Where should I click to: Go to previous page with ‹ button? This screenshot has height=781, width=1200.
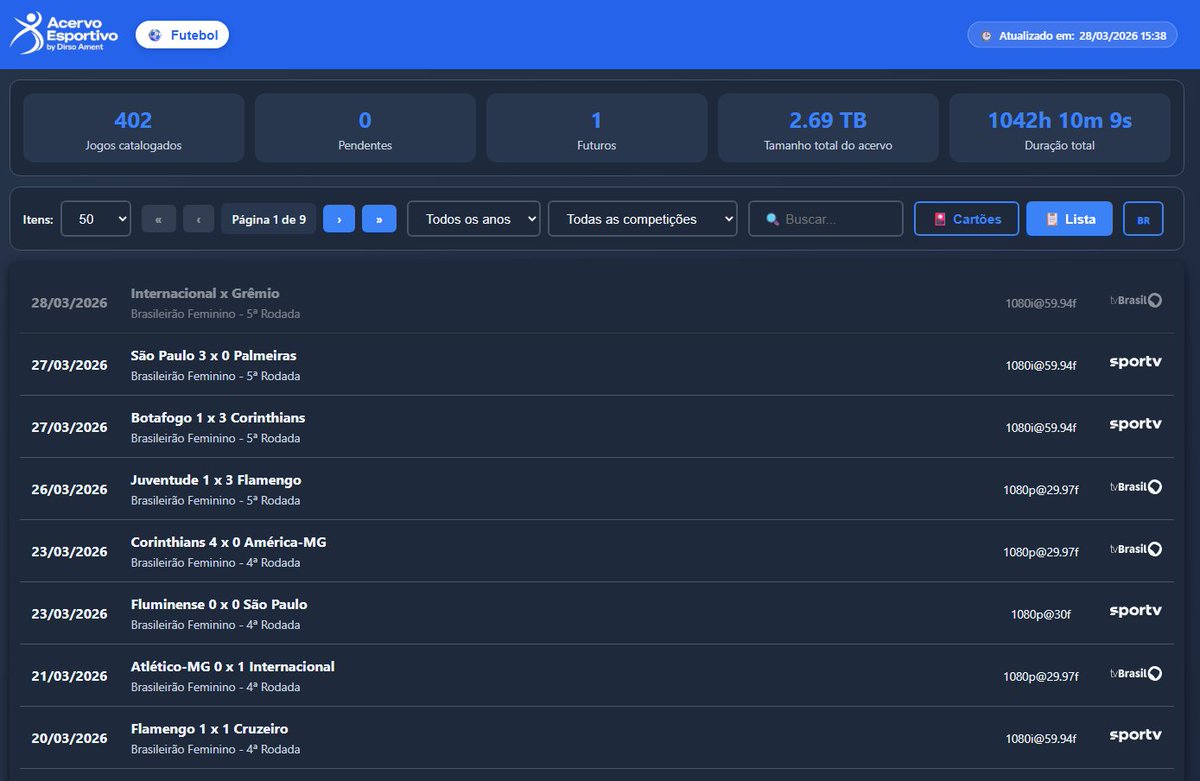[x=198, y=219]
